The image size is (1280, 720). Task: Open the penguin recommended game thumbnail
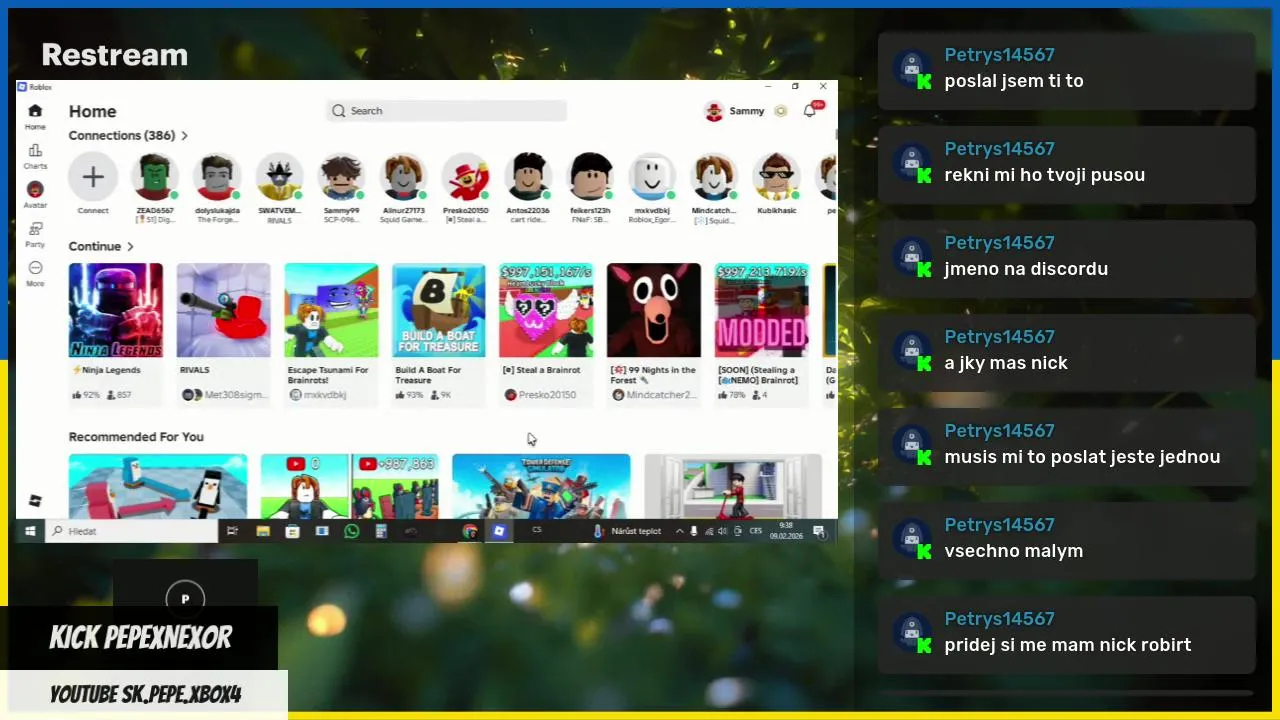point(158,486)
